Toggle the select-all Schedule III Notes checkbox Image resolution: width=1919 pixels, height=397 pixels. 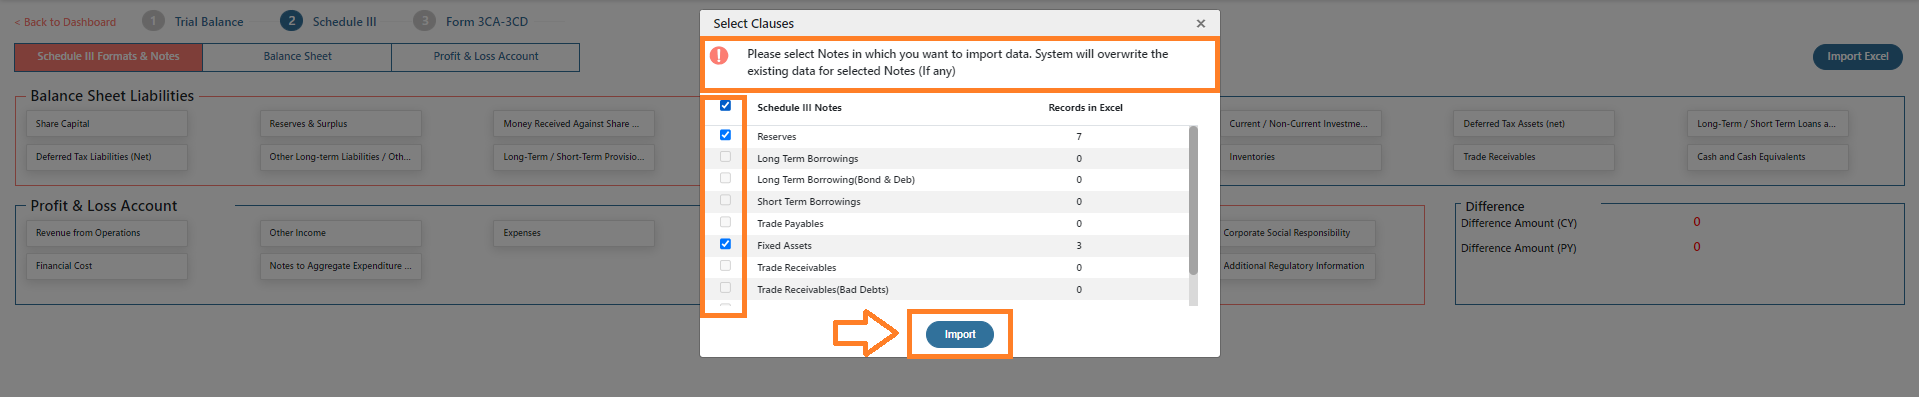click(725, 105)
